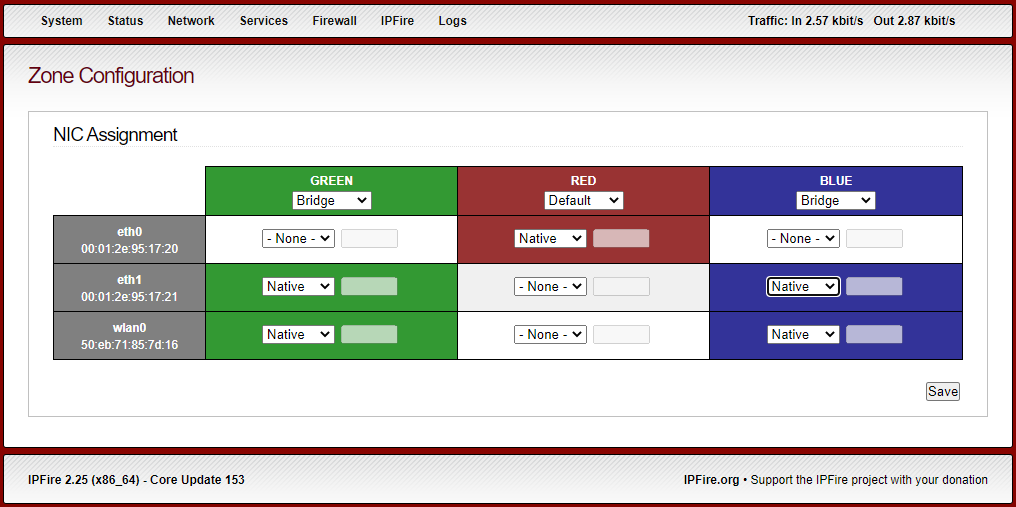
Task: Click wlan0 GREEN VLAN ID field
Action: [x=369, y=335]
